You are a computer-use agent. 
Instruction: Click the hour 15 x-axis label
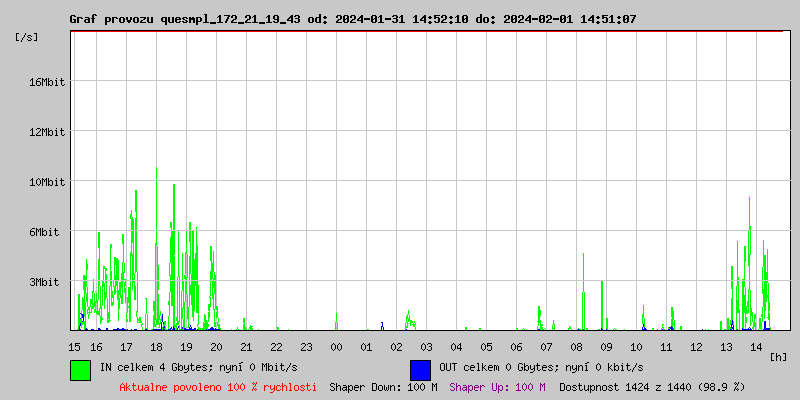[x=75, y=347]
